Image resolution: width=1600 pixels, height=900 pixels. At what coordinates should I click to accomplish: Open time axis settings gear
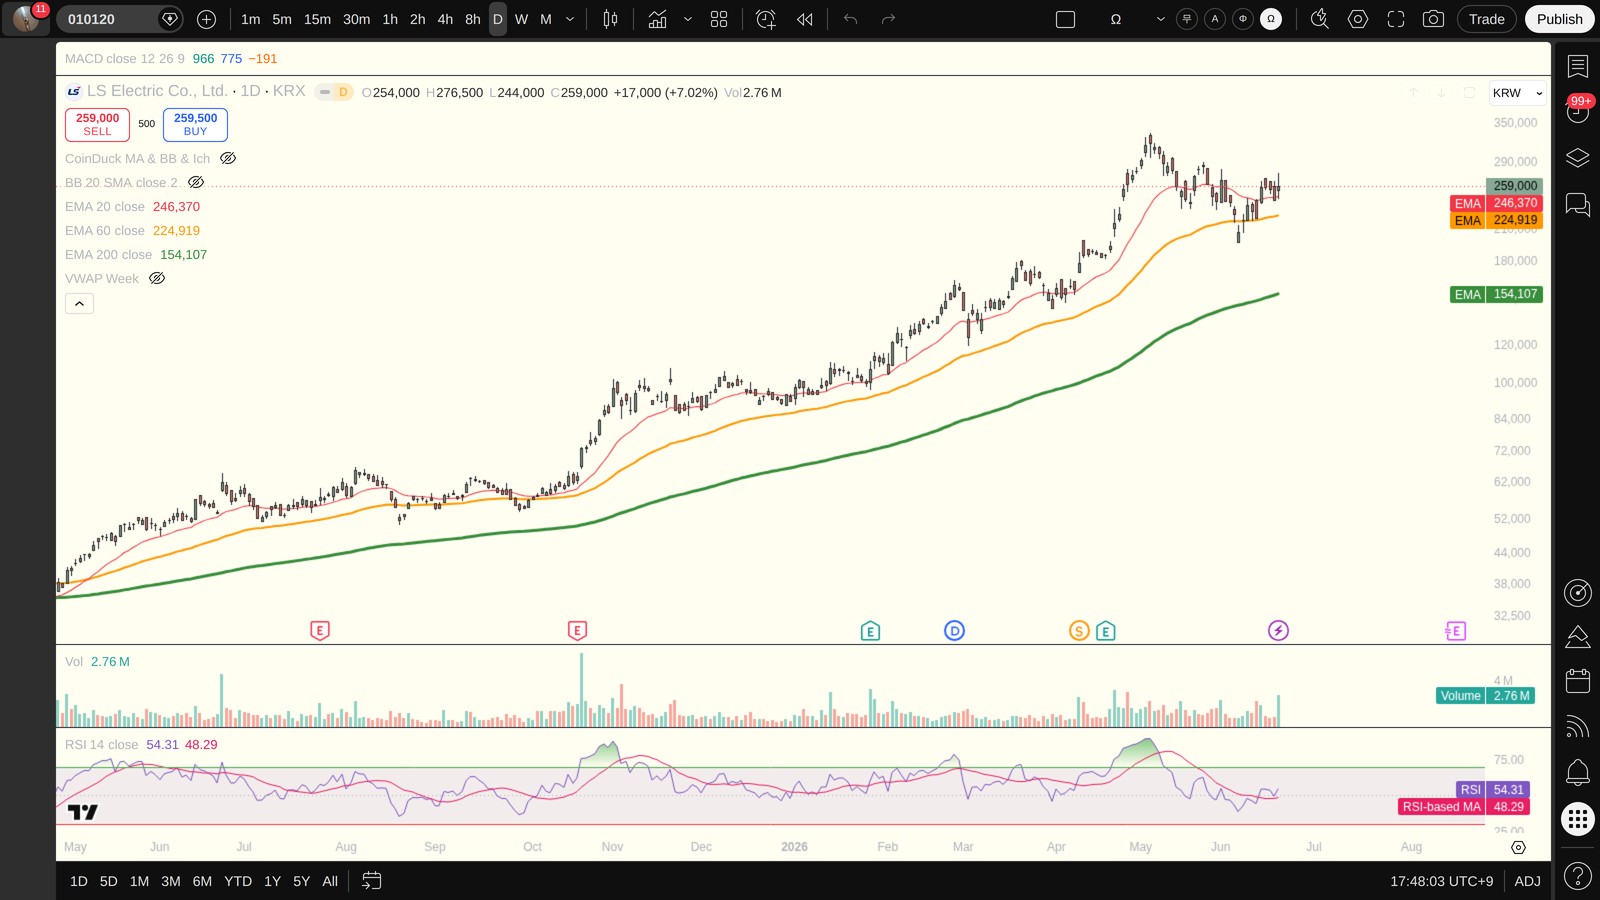[x=1518, y=847]
